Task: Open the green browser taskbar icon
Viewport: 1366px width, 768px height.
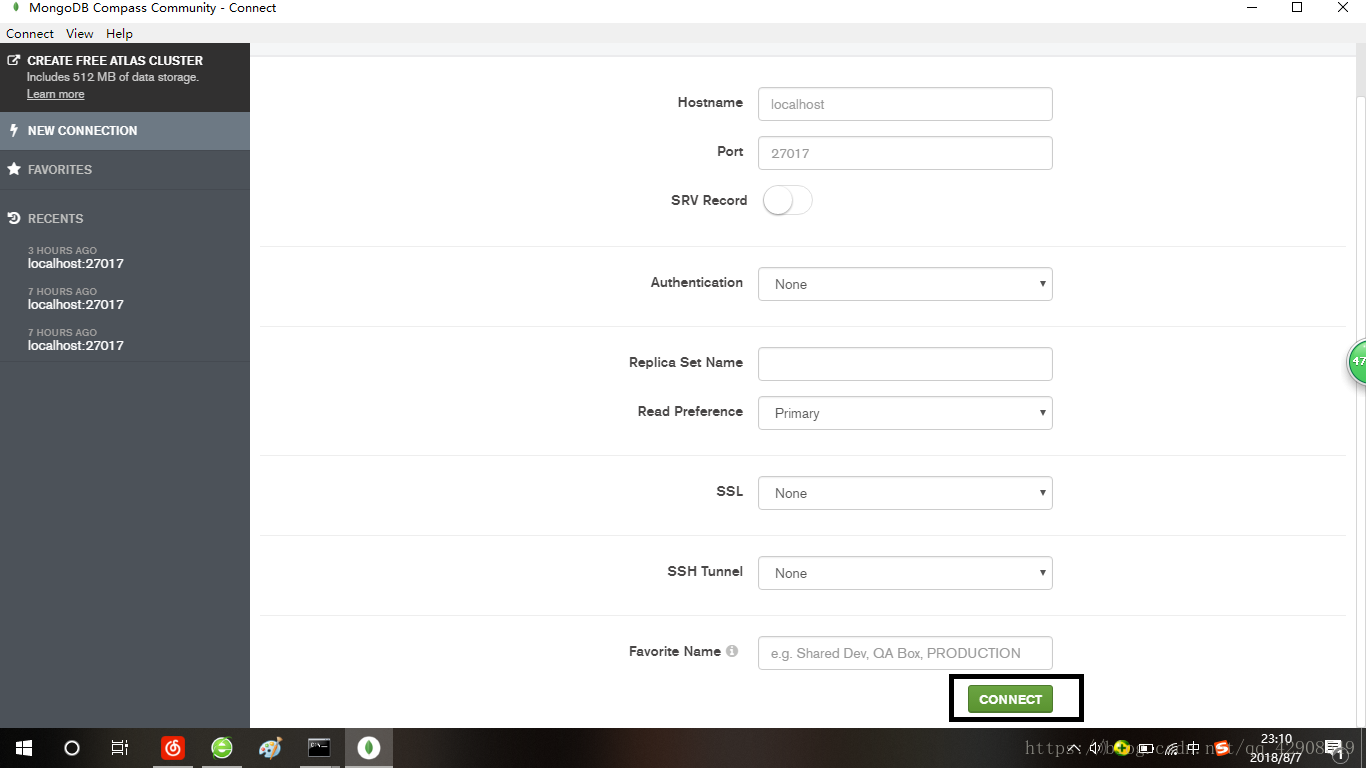Action: pyautogui.click(x=222, y=748)
